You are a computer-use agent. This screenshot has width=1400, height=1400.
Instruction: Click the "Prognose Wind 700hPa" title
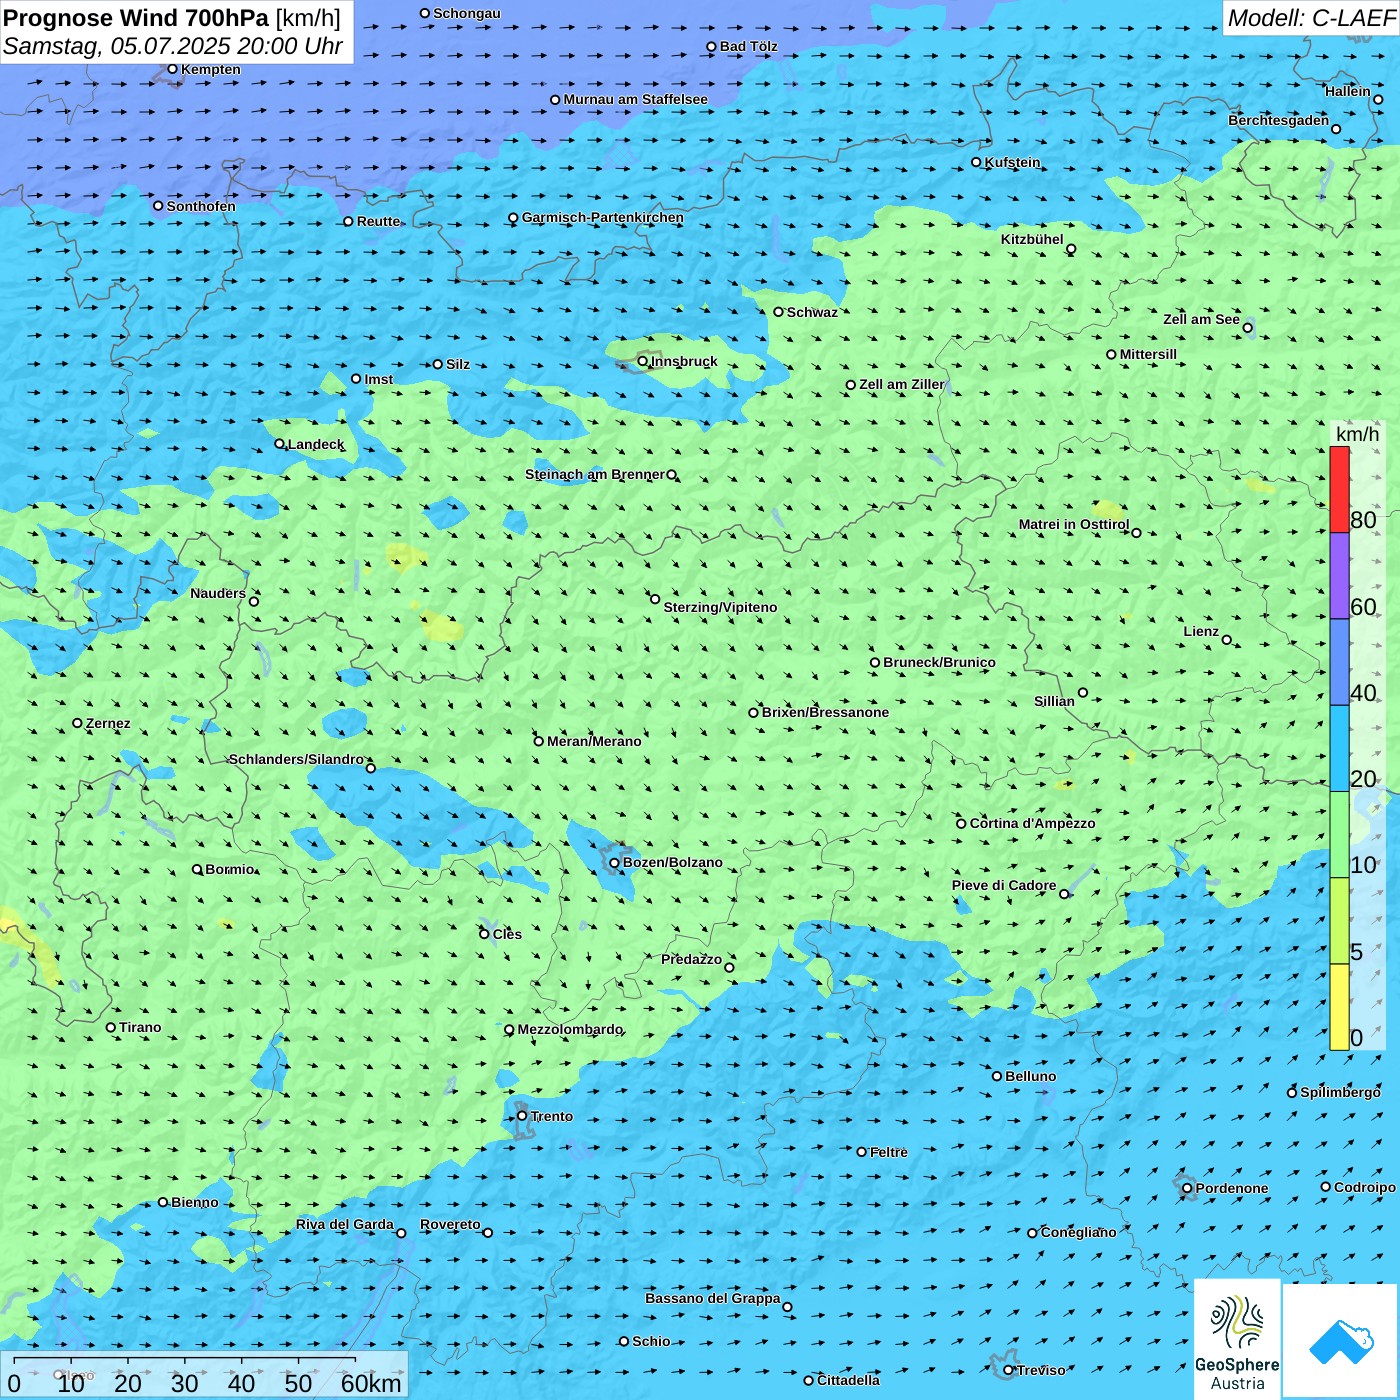click(x=137, y=18)
